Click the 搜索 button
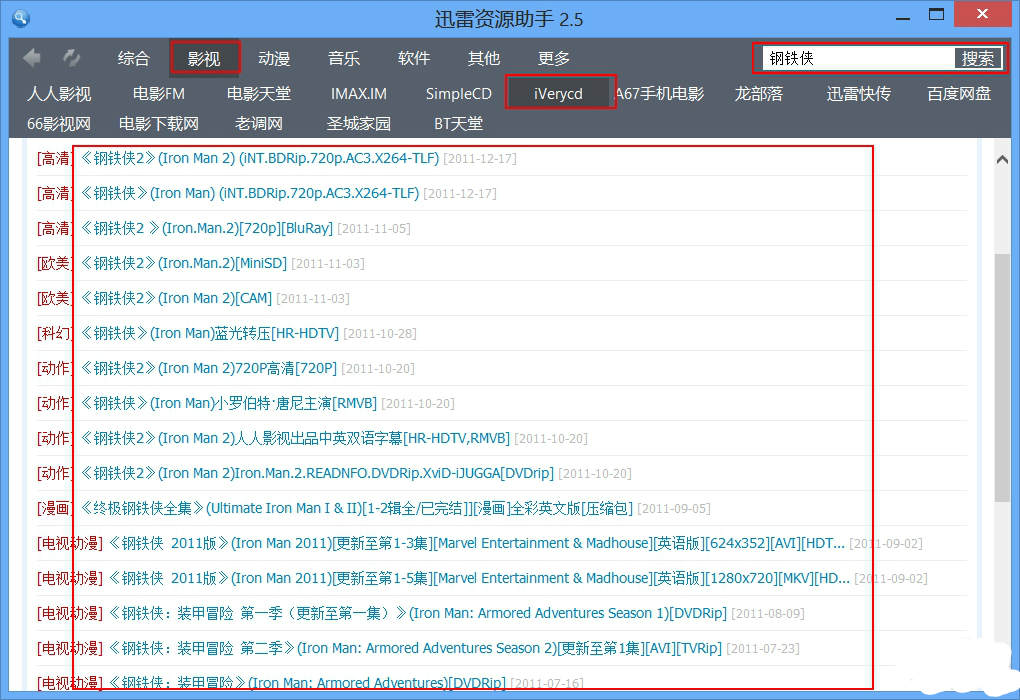1020x700 pixels. tap(978, 59)
